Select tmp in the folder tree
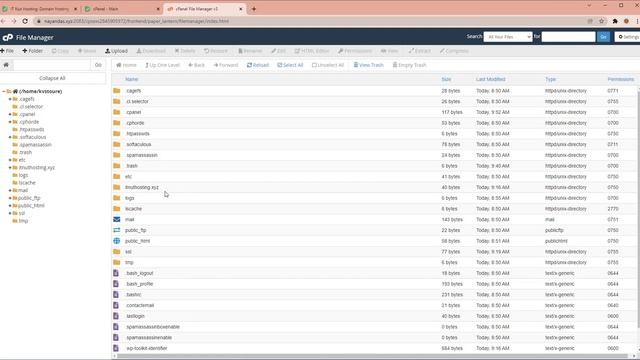Image resolution: width=640 pixels, height=360 pixels. pos(23,221)
